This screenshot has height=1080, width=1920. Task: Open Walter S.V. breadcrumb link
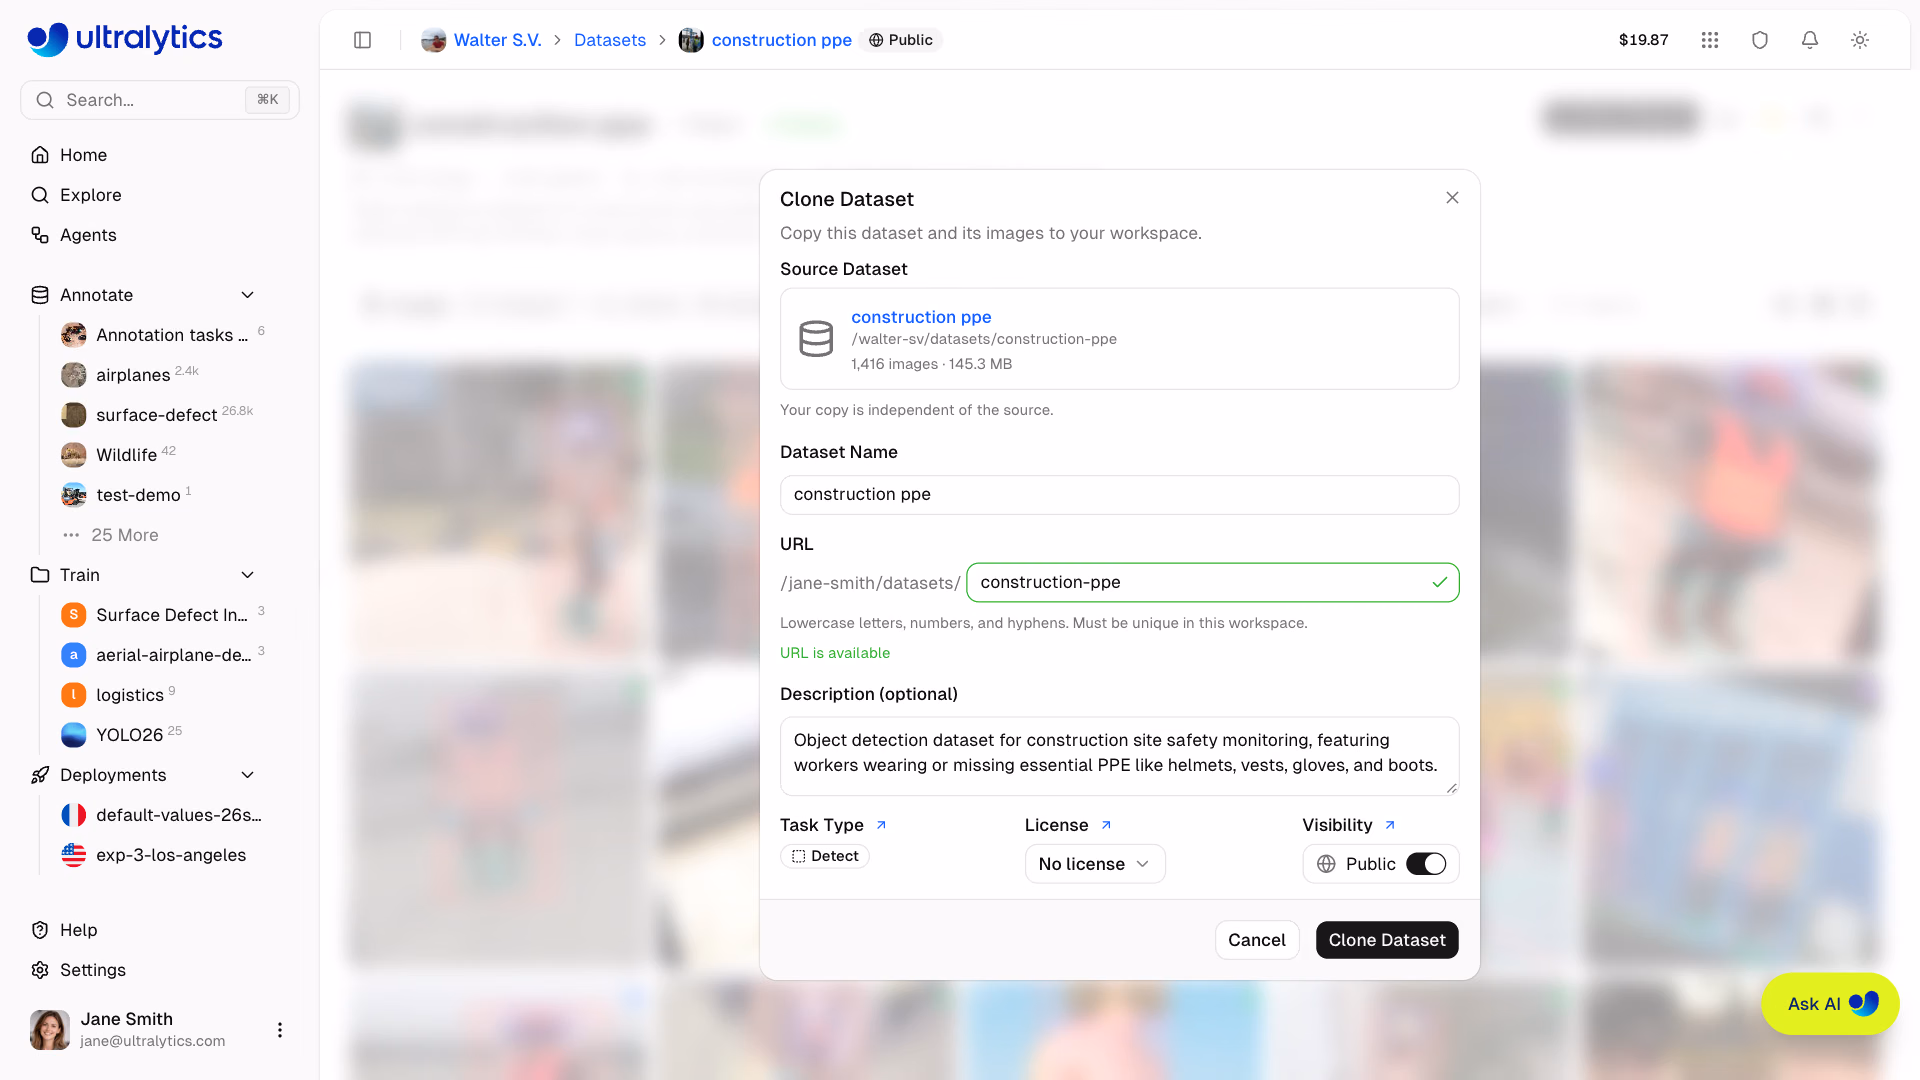click(498, 40)
